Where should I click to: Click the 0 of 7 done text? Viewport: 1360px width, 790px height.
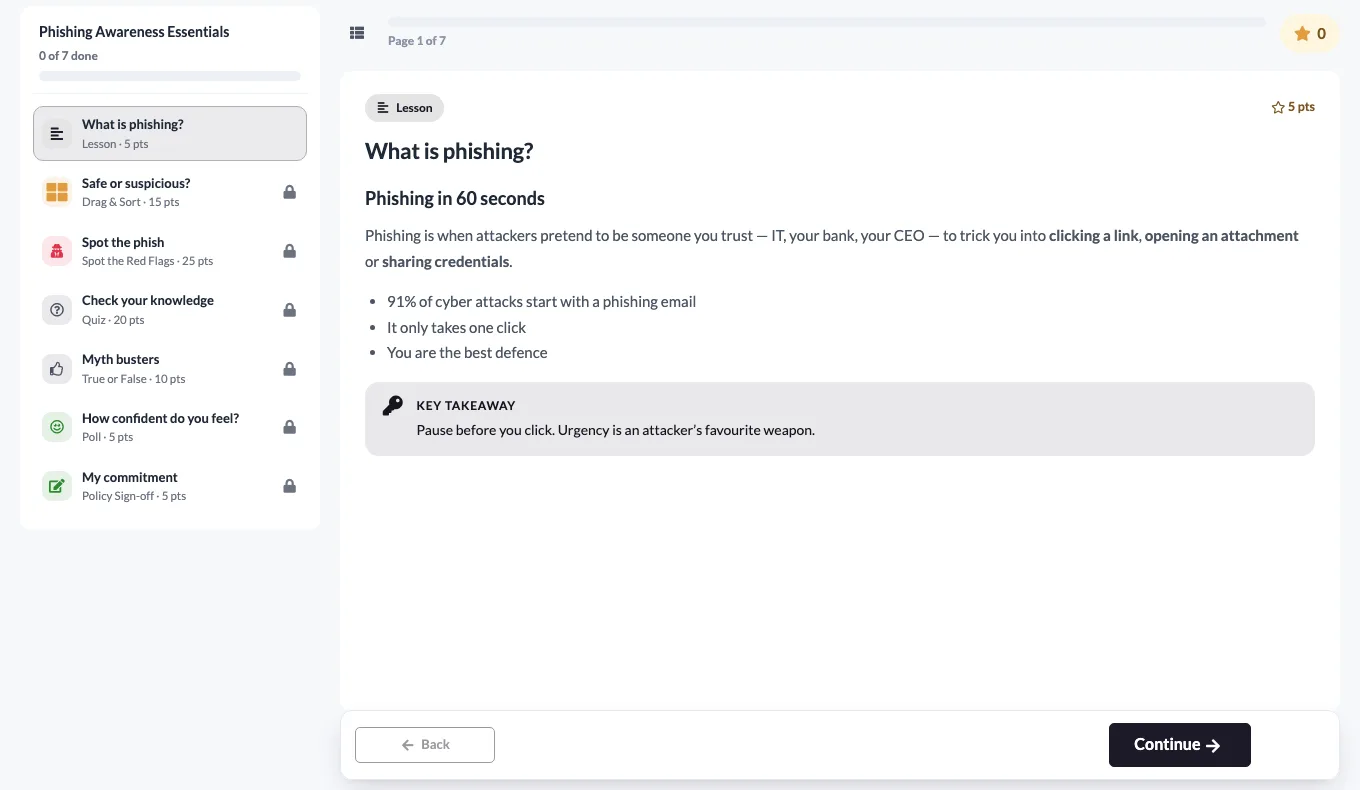(x=68, y=56)
